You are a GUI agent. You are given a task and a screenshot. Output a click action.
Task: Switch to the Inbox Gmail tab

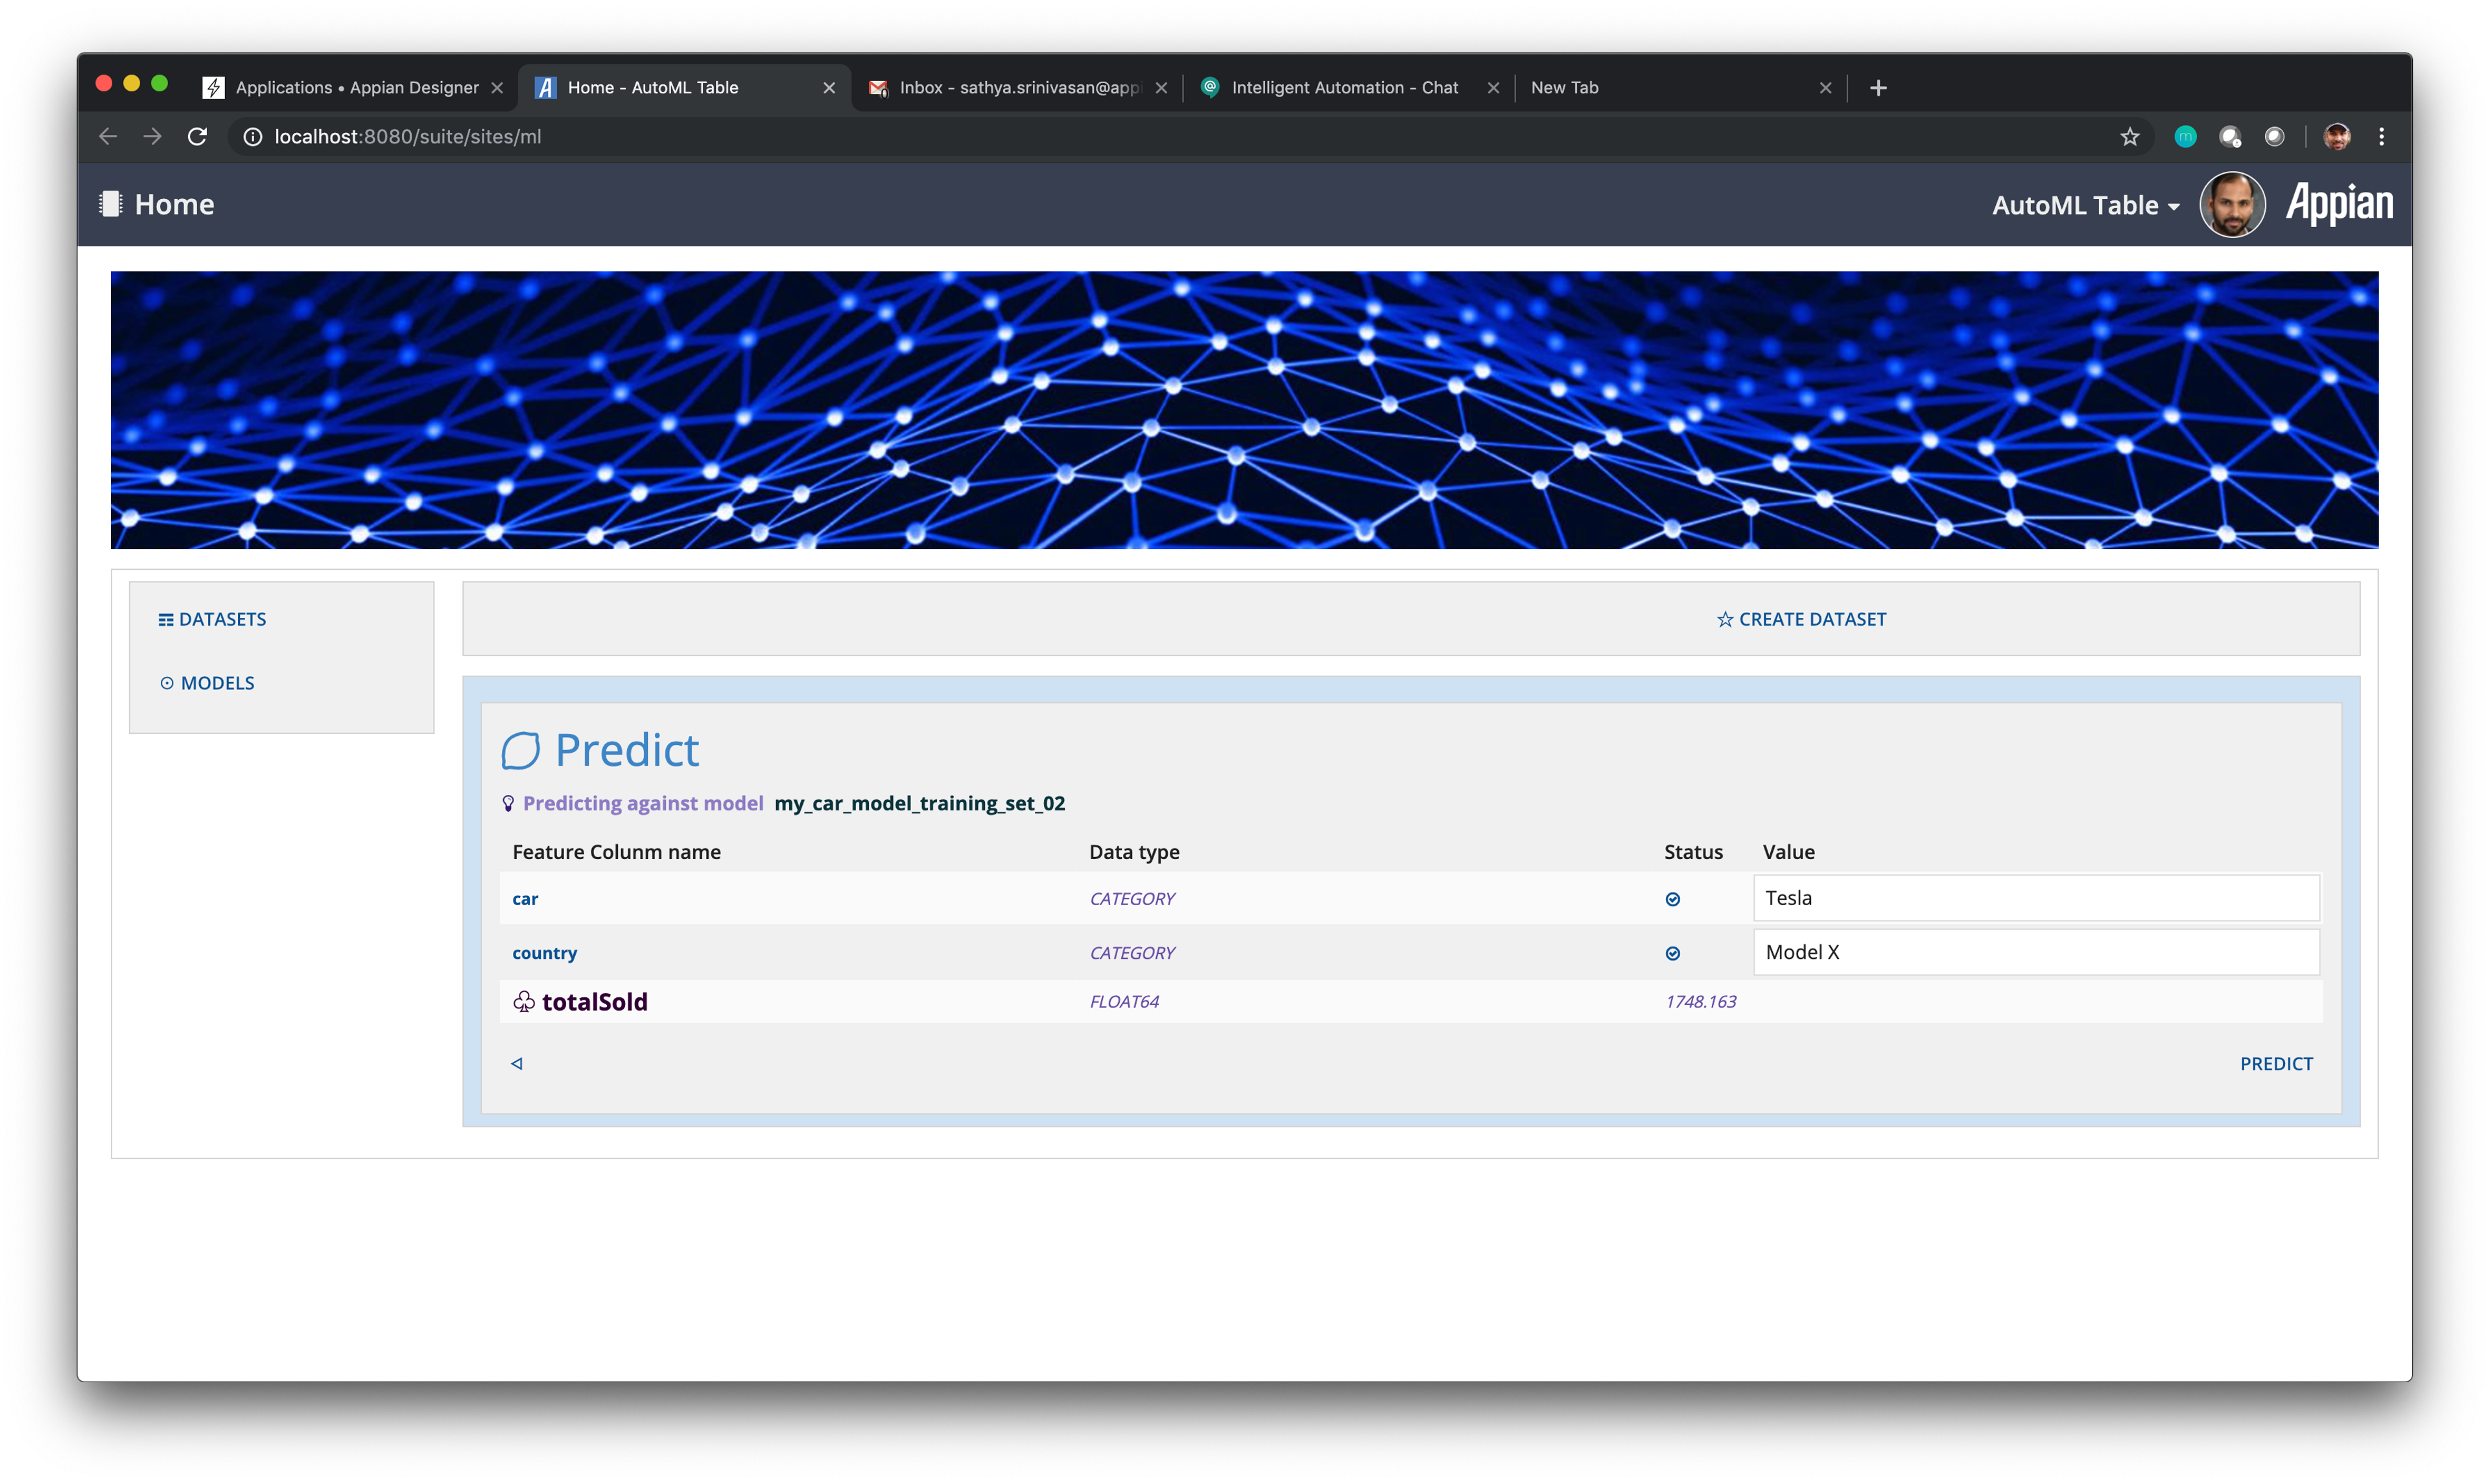click(x=1017, y=88)
